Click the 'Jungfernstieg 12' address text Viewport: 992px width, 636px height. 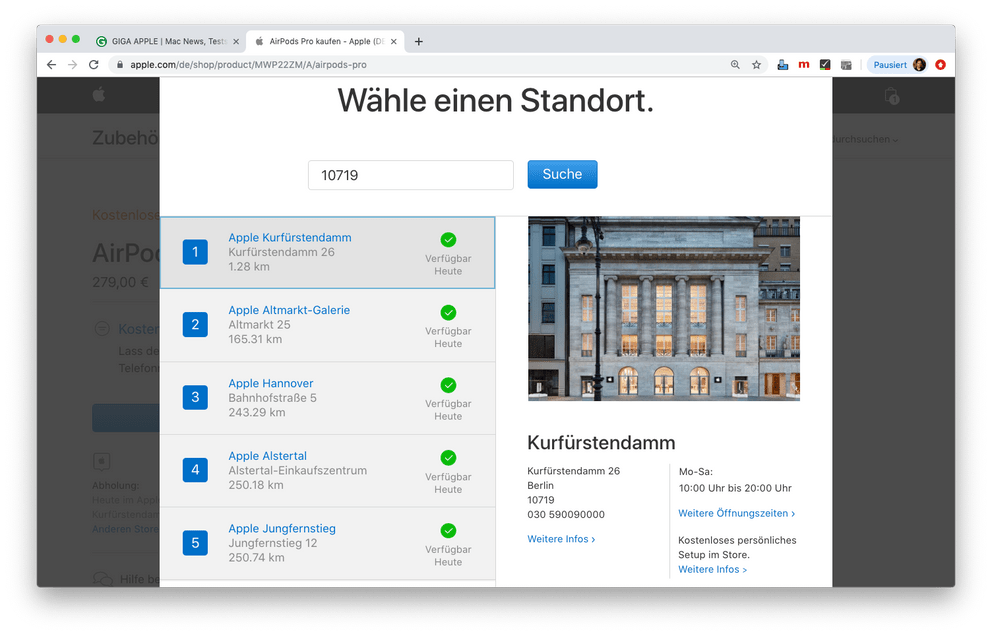pos(273,543)
